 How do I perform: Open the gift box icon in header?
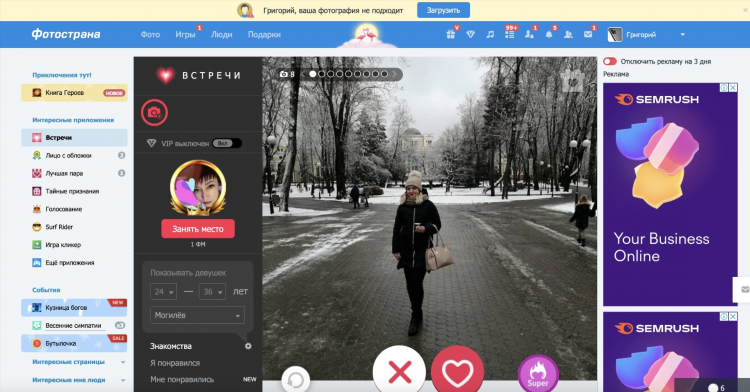point(451,34)
